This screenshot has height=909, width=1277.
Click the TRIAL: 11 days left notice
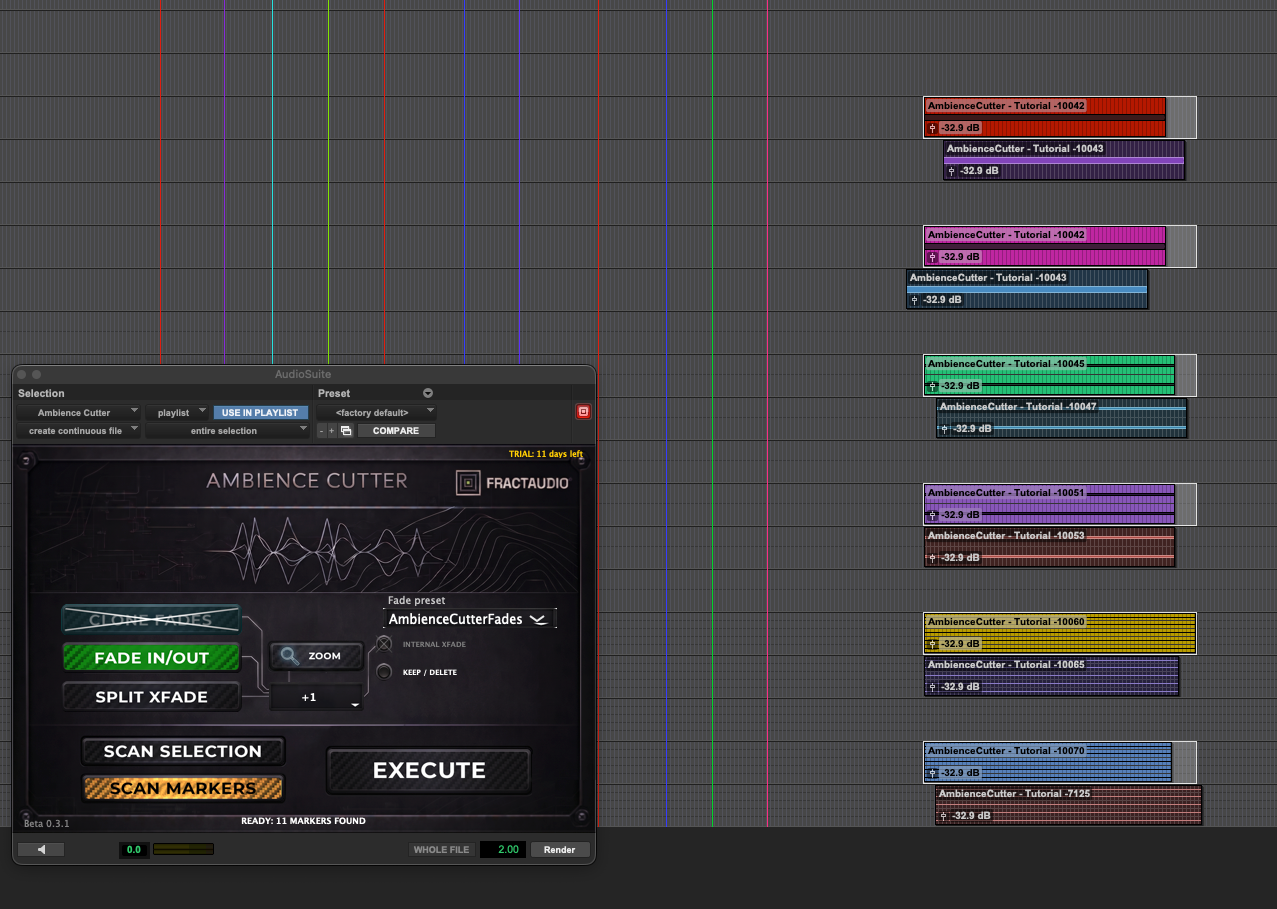tap(546, 454)
